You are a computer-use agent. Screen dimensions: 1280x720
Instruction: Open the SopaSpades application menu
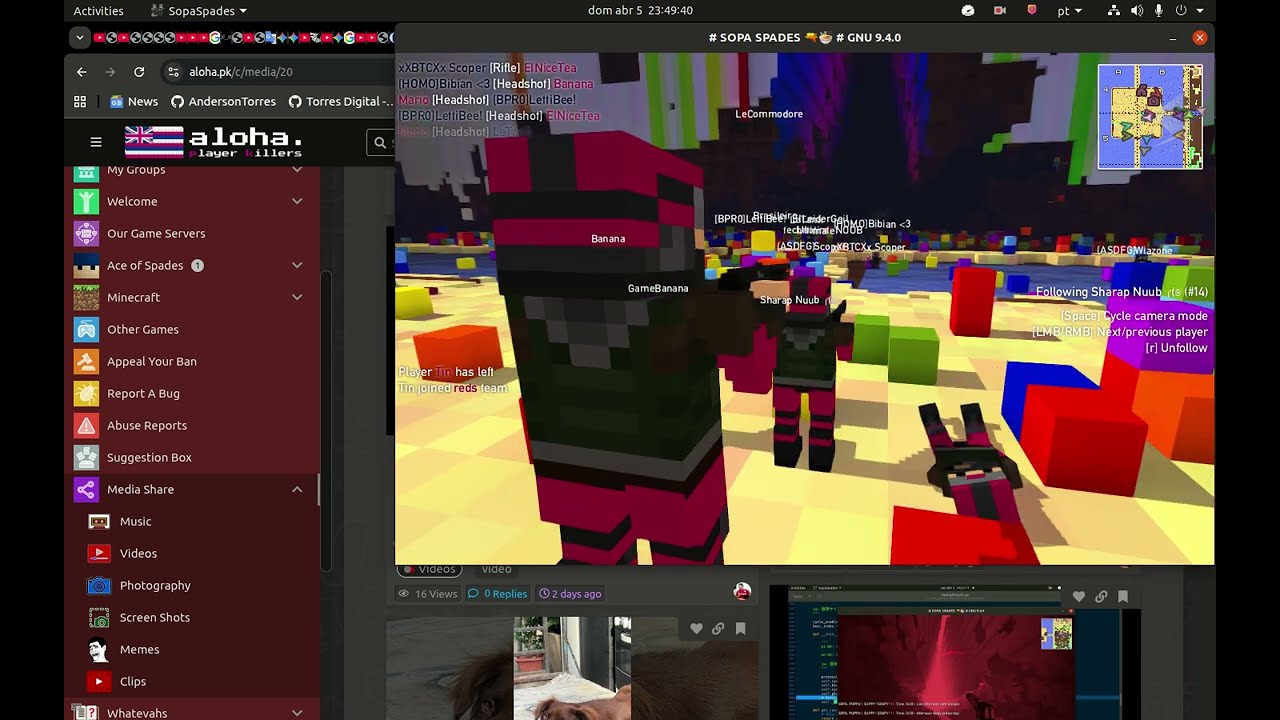coord(199,11)
